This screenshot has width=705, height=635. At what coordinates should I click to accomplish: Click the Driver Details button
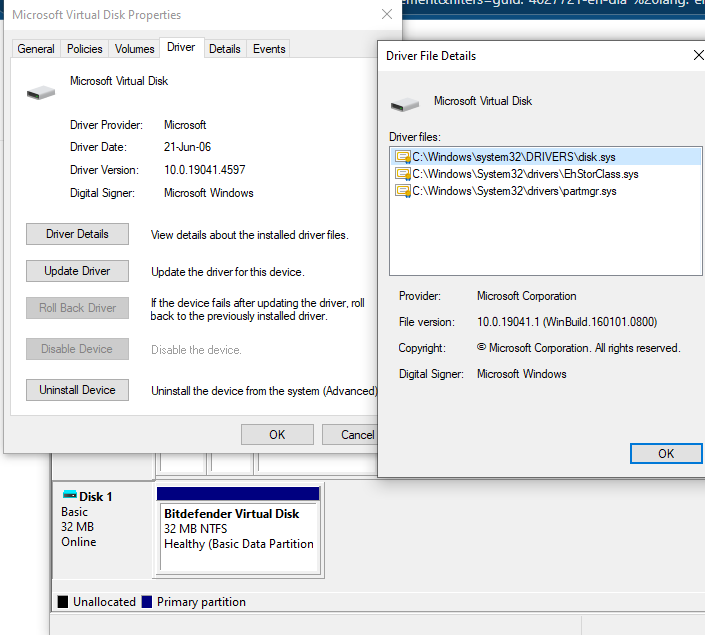pyautogui.click(x=77, y=234)
